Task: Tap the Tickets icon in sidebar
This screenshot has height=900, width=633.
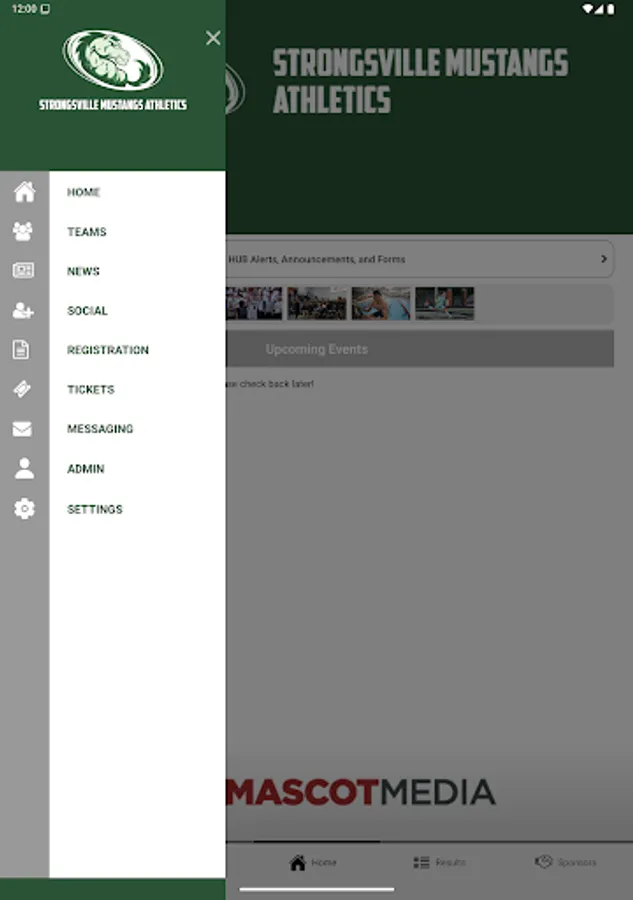Action: (22, 389)
